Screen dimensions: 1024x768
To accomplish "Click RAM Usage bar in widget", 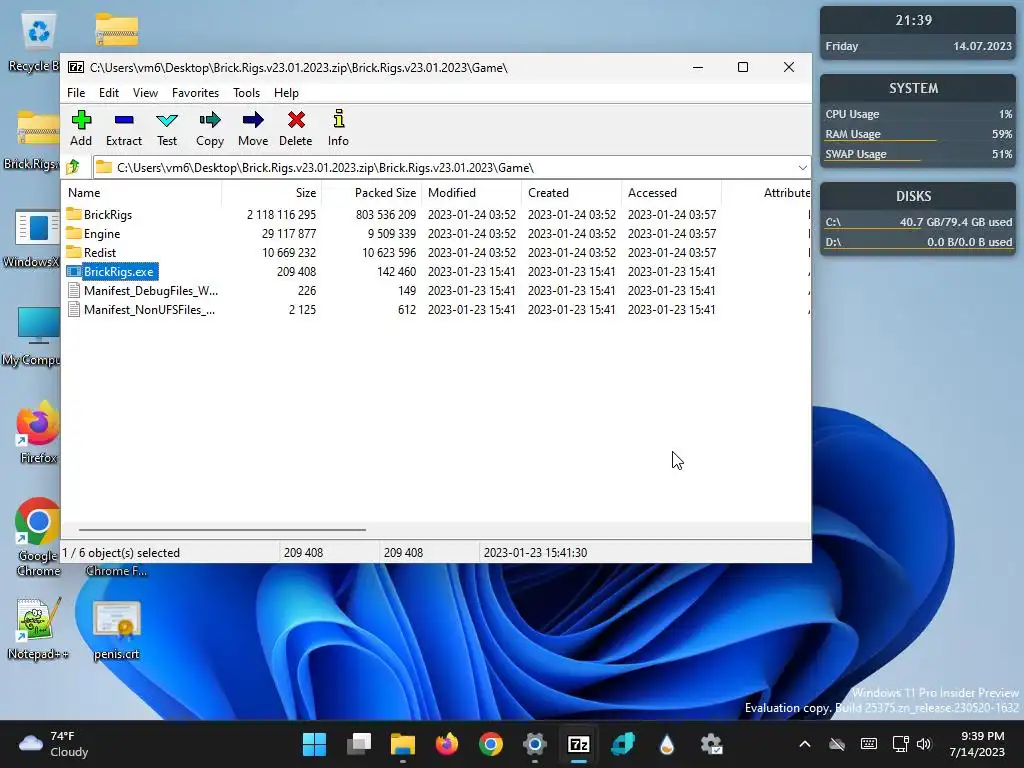I will [918, 134].
